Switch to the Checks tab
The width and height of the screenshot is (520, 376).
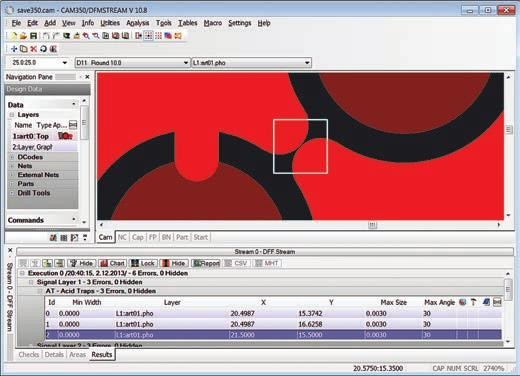[29, 355]
